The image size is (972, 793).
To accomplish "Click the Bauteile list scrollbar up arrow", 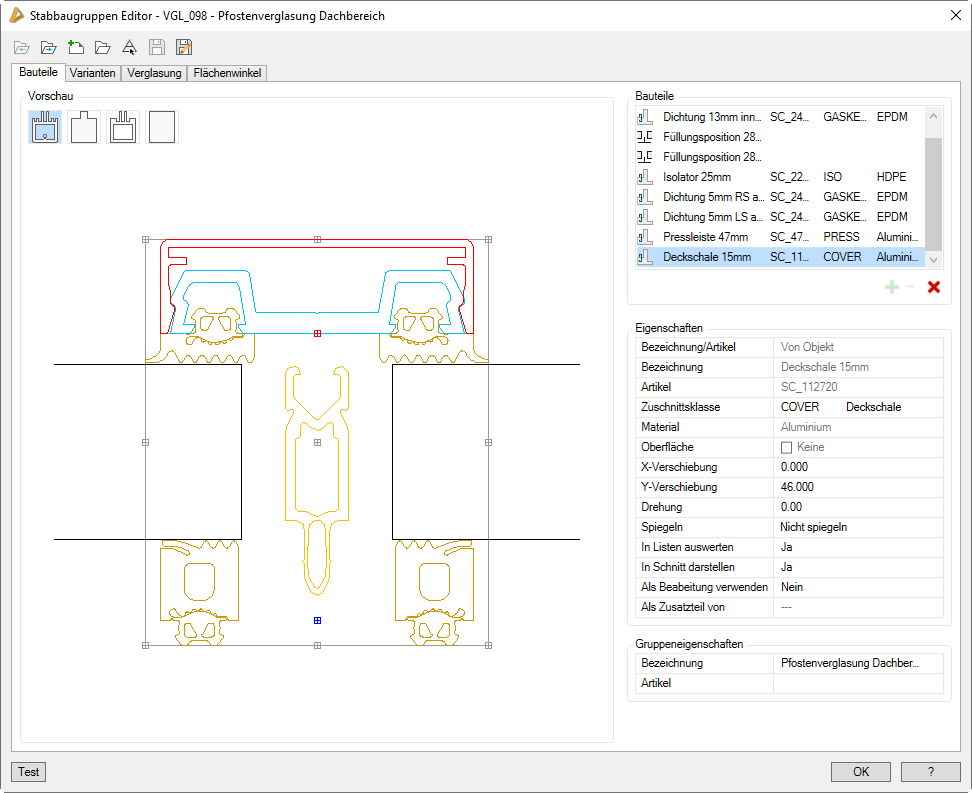I will (x=934, y=116).
